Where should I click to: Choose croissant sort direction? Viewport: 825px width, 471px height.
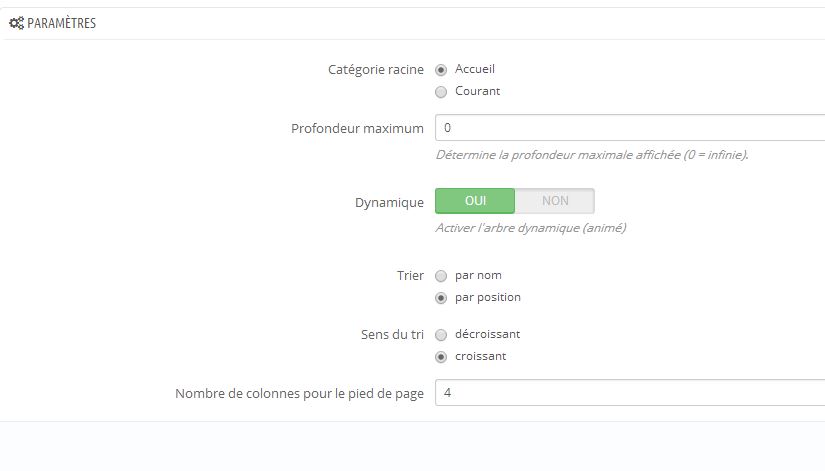441,357
